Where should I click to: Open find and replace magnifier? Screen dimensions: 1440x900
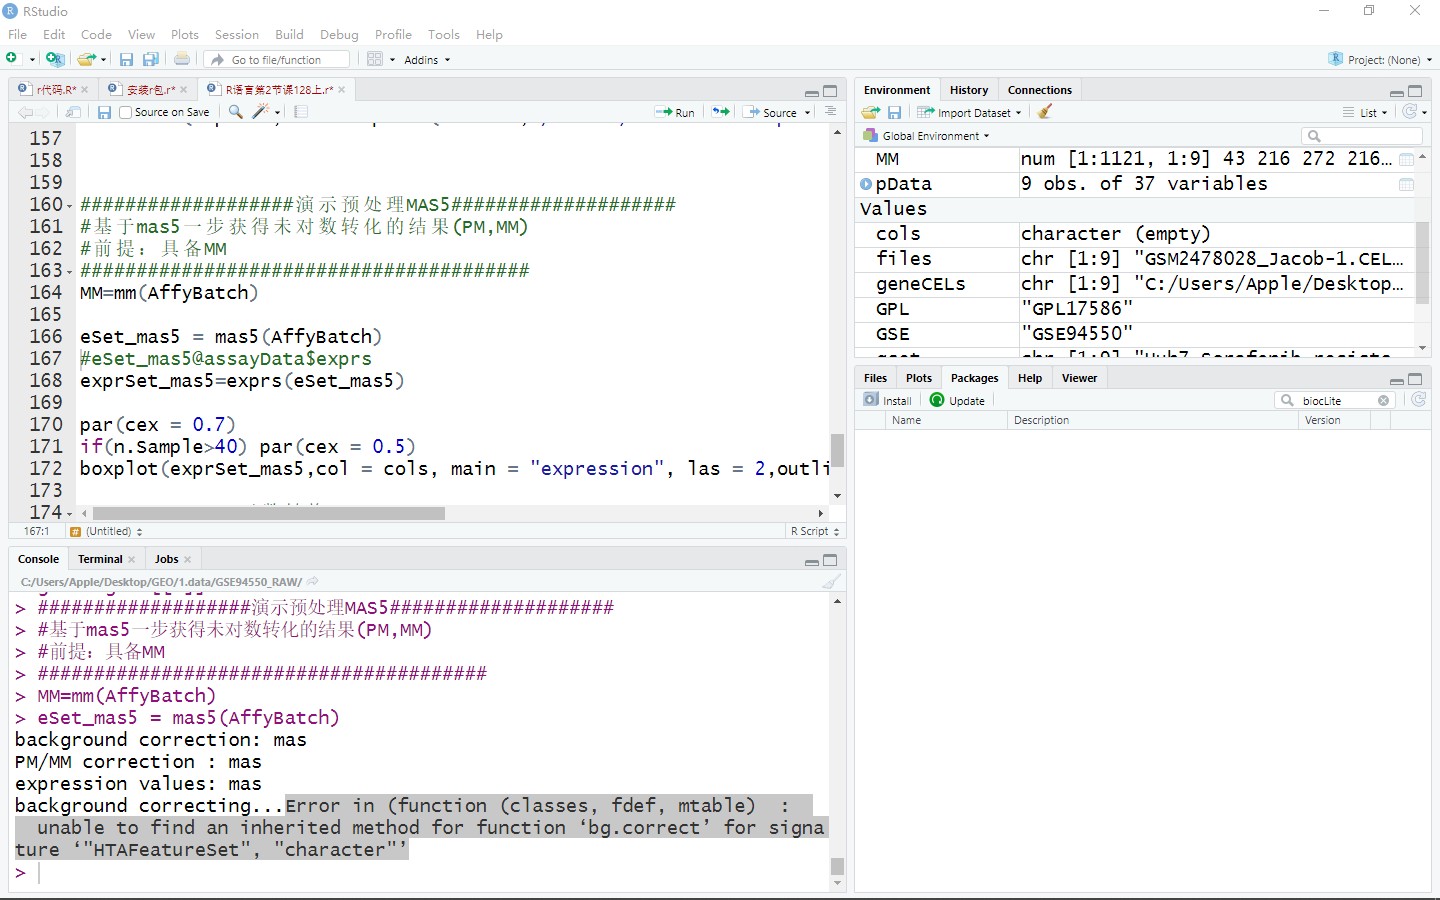(236, 112)
